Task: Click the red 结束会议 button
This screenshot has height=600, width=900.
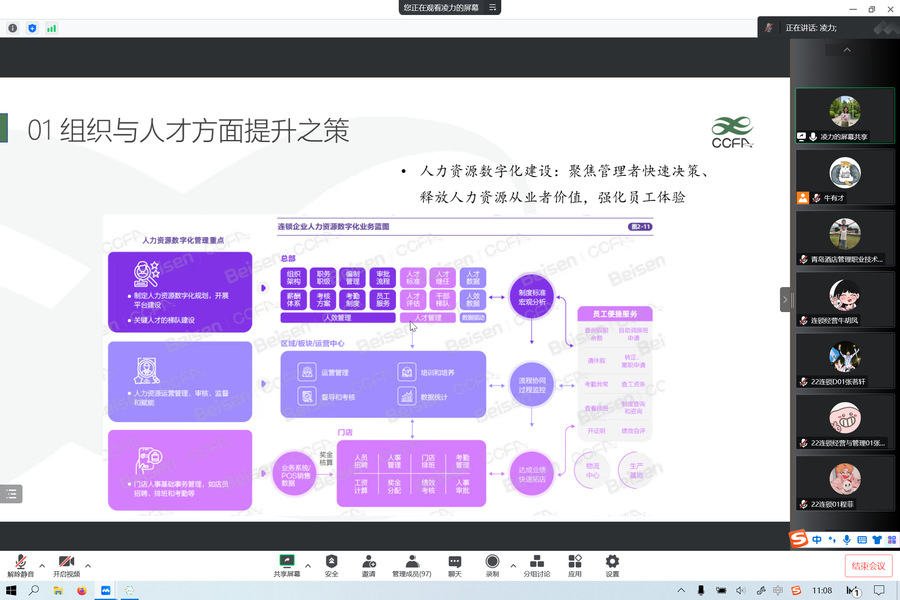Action: click(868, 566)
